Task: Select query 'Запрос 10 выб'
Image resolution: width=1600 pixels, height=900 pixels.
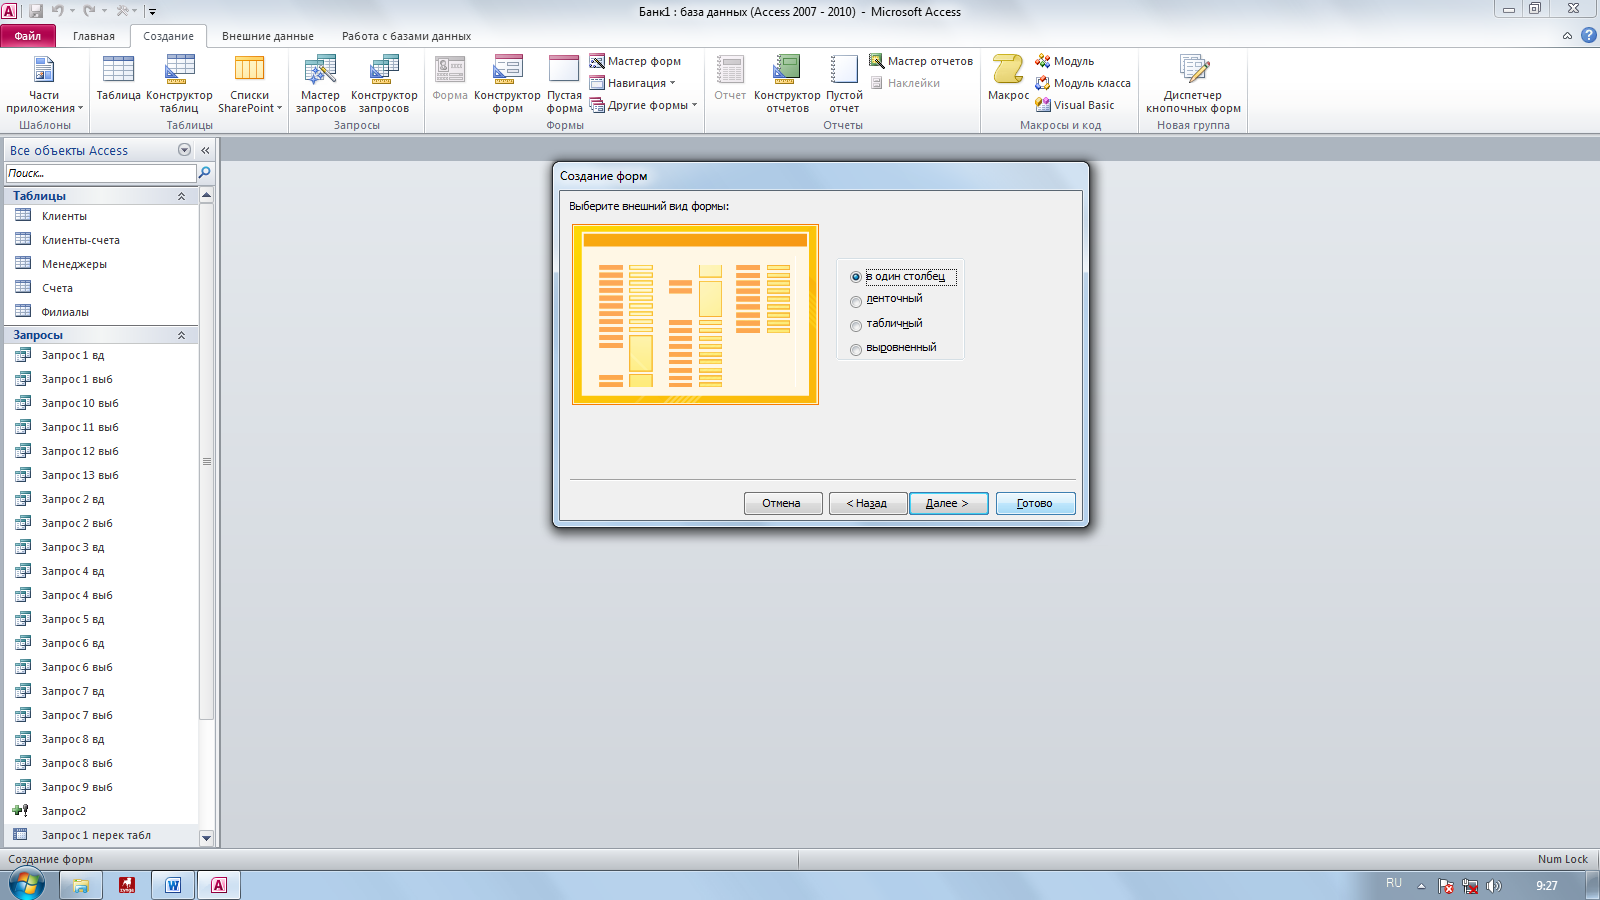Action: point(101,403)
